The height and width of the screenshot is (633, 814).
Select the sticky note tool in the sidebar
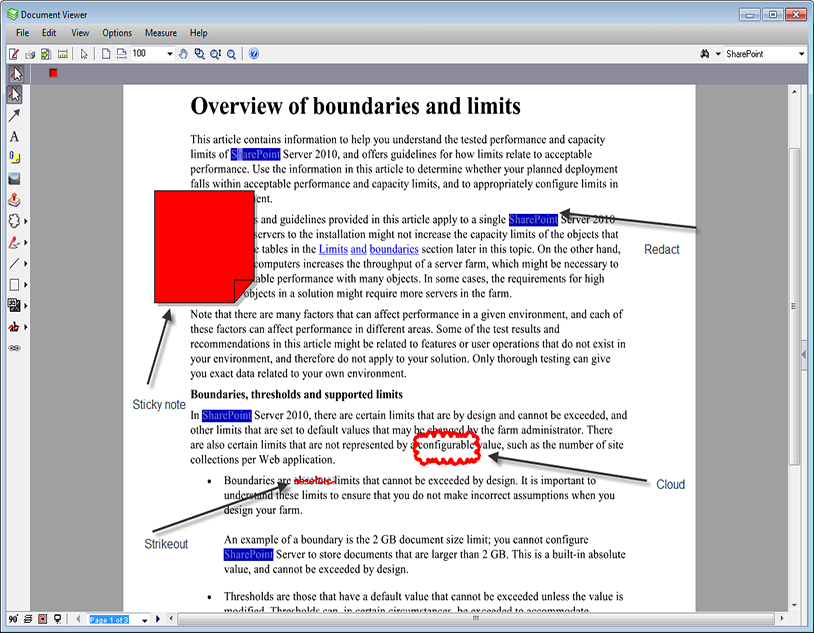click(15, 157)
